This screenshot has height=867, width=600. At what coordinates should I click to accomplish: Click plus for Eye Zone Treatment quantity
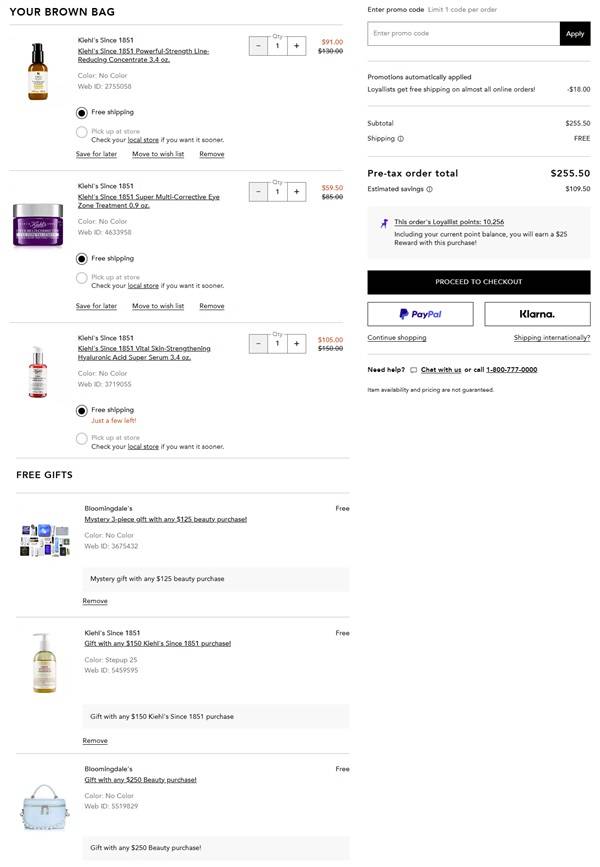296,191
